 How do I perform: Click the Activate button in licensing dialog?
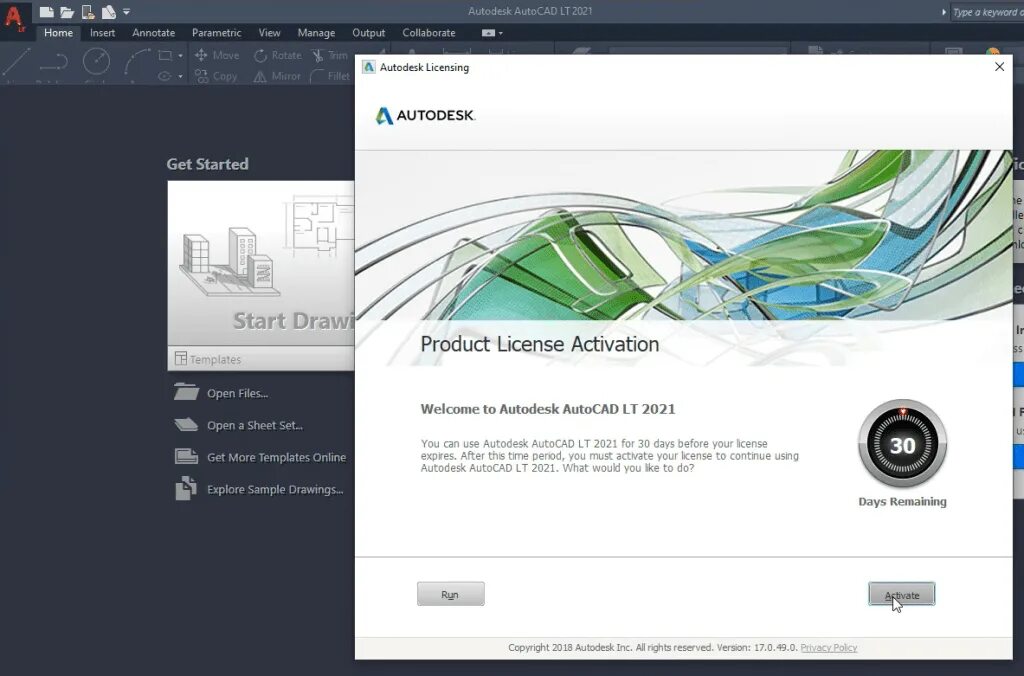click(x=902, y=594)
